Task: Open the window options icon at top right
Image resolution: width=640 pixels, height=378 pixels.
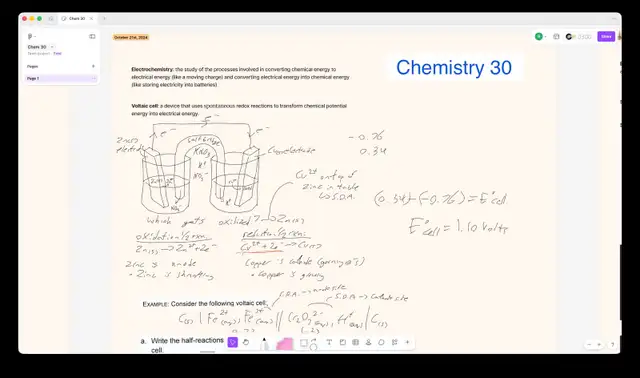Action: pyautogui.click(x=614, y=19)
